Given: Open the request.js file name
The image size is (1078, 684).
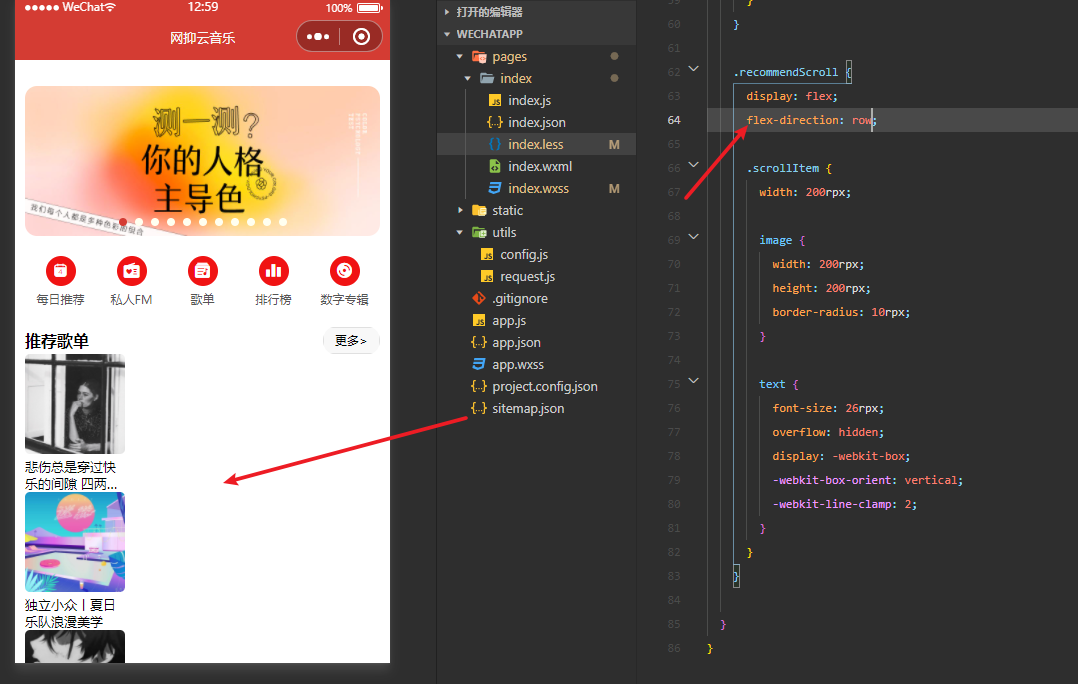Looking at the screenshot, I should pyautogui.click(x=527, y=276).
